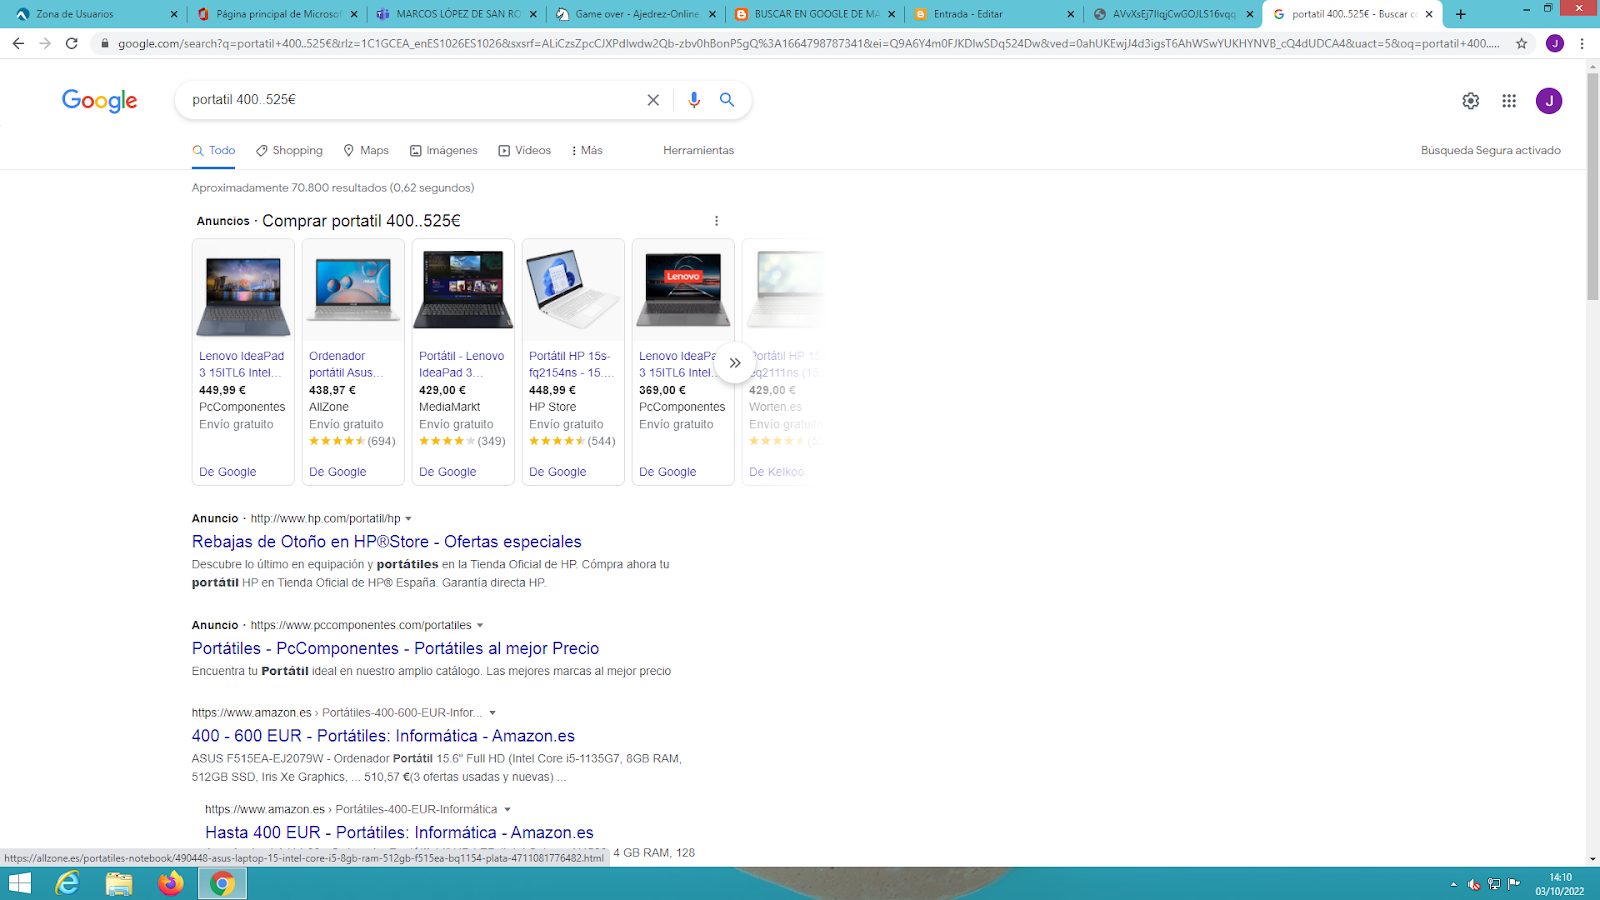
Task: Click the Chrome taskbar icon
Action: (222, 883)
